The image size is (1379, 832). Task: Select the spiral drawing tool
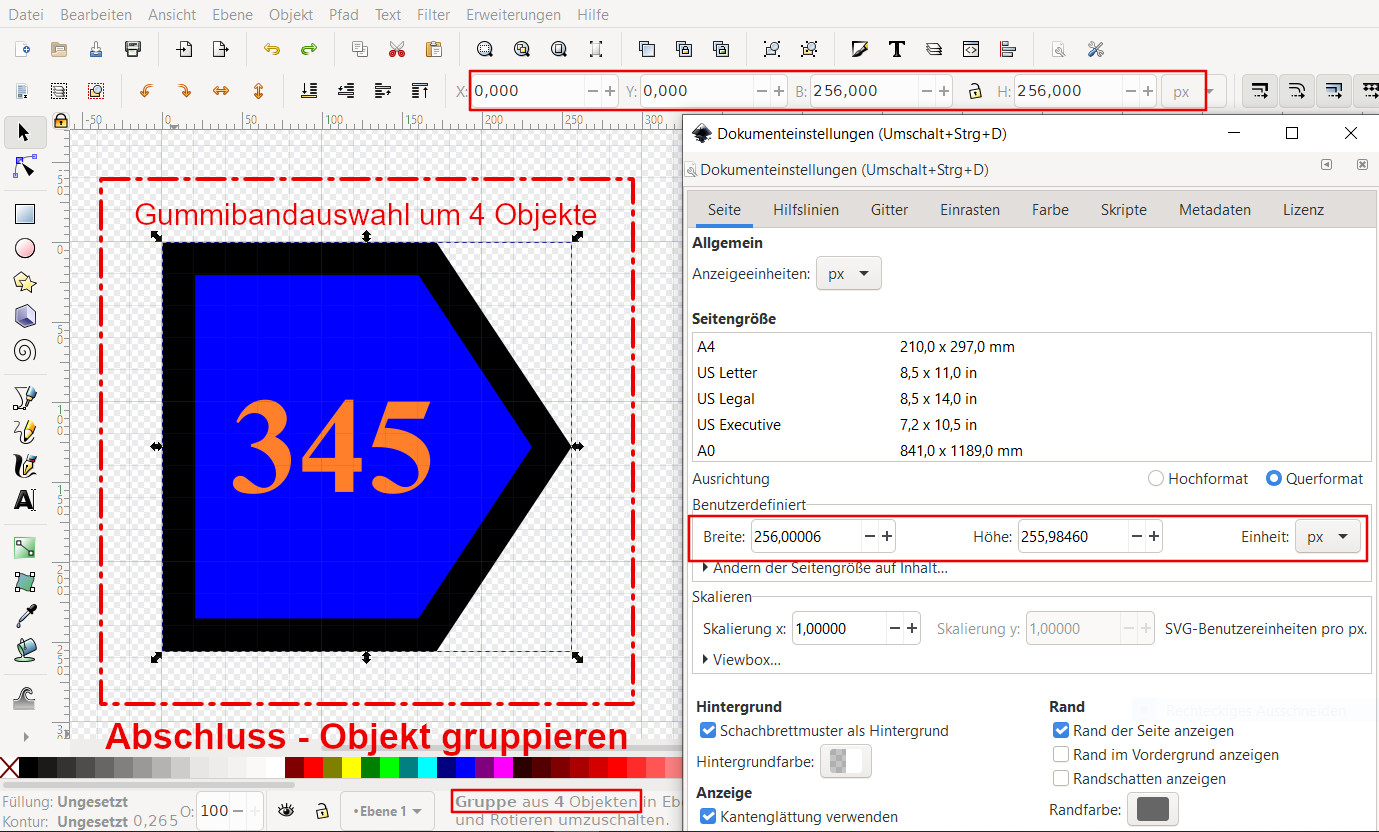pyautogui.click(x=25, y=351)
